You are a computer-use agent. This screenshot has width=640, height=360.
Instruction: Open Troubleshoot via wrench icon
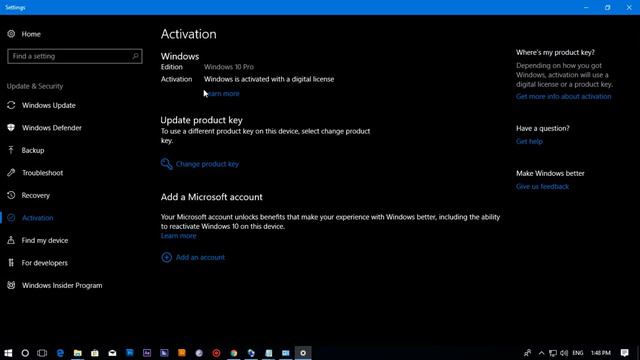coord(11,173)
